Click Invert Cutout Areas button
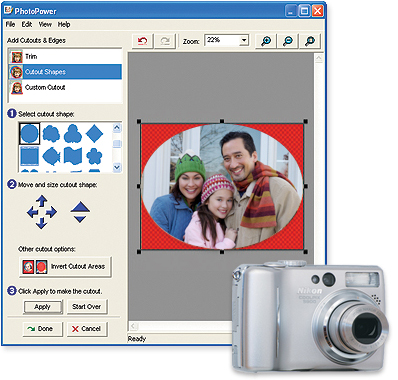The width and height of the screenshot is (398, 380). [x=65, y=266]
